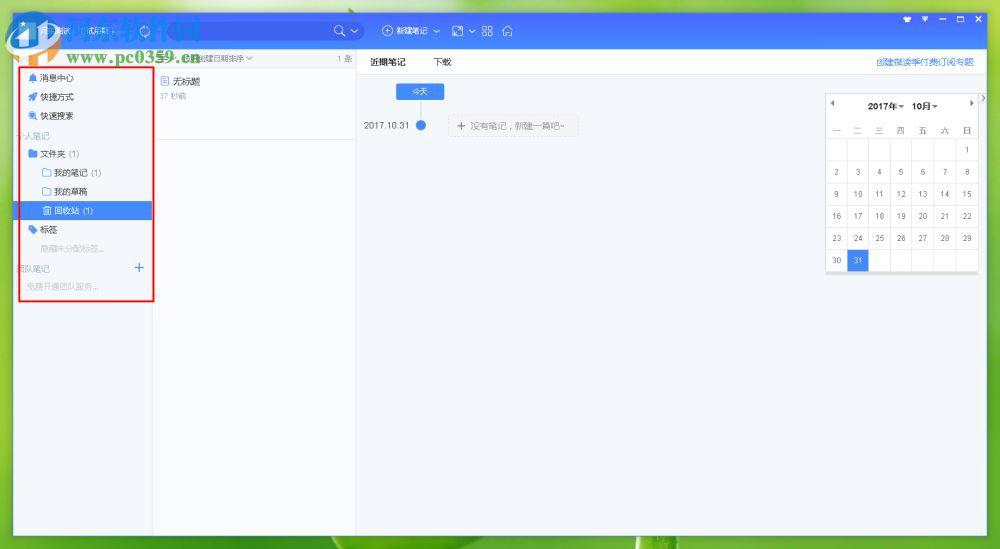Viewport: 1000px width, 549px height.
Task: Open the 10月 month dropdown
Action: [x=924, y=106]
